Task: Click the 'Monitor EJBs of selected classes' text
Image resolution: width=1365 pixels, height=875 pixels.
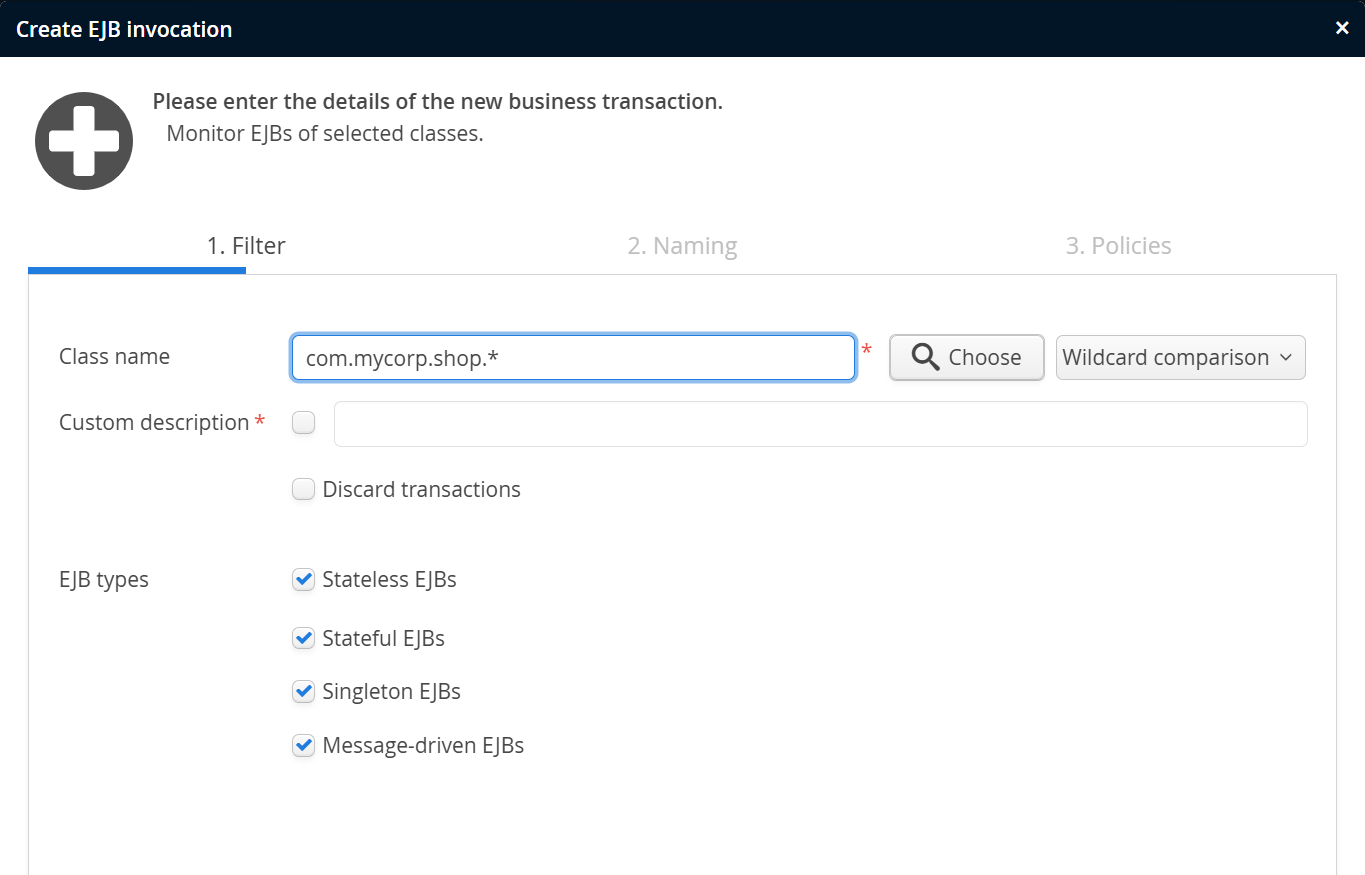Action: pyautogui.click(x=325, y=134)
